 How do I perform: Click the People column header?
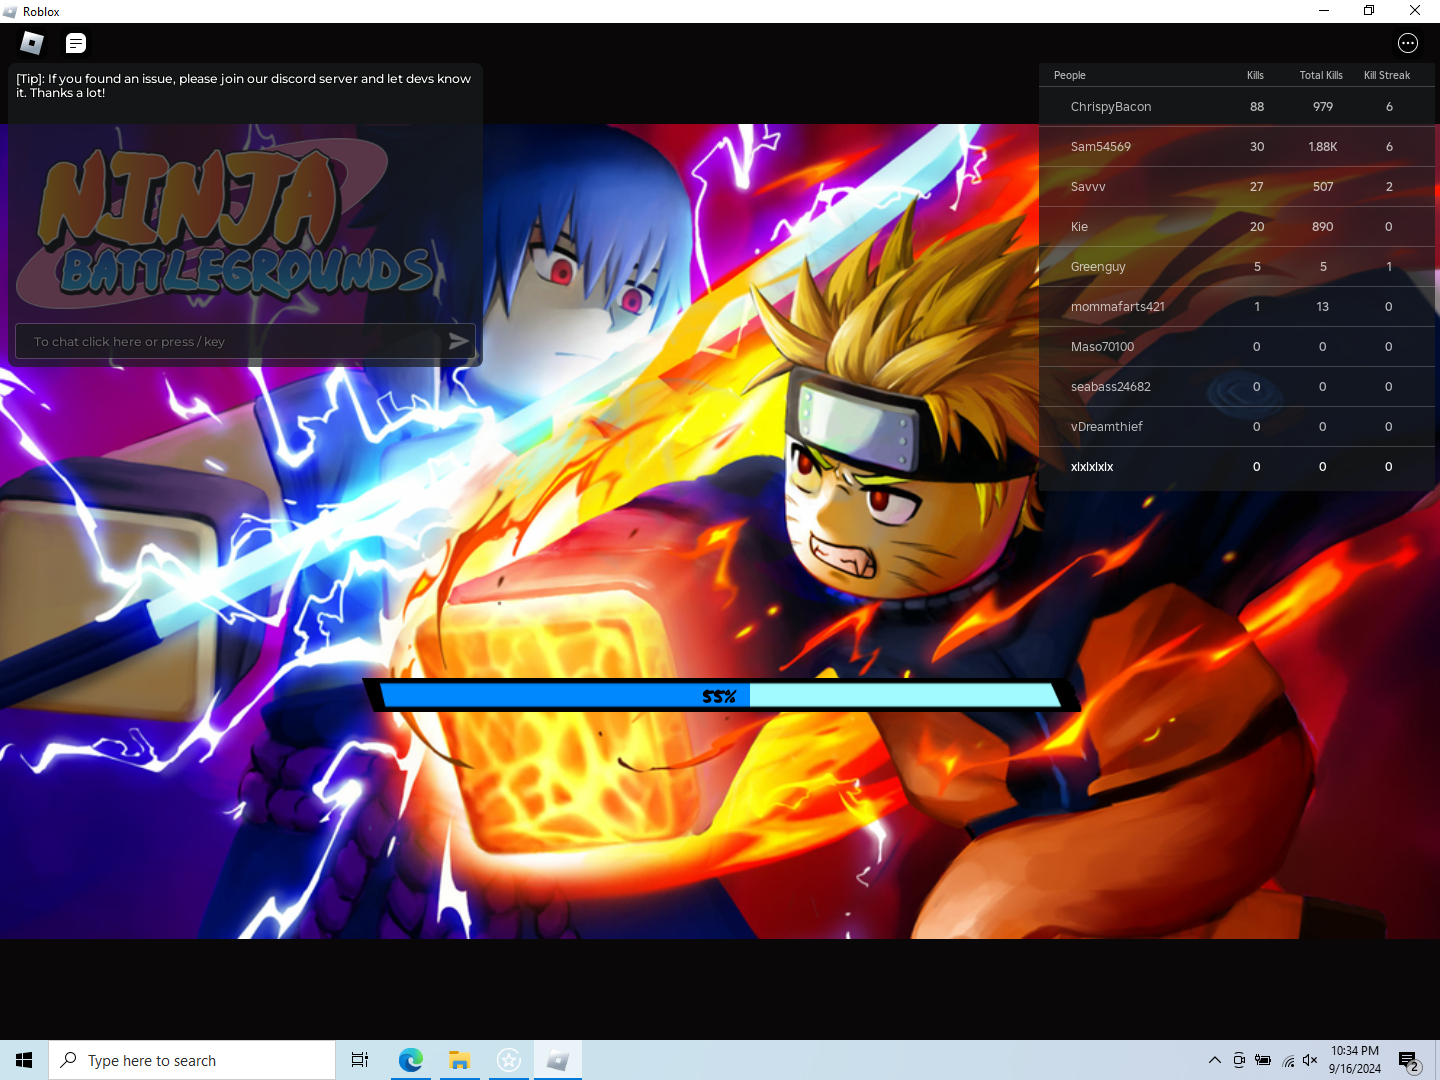[1069, 75]
